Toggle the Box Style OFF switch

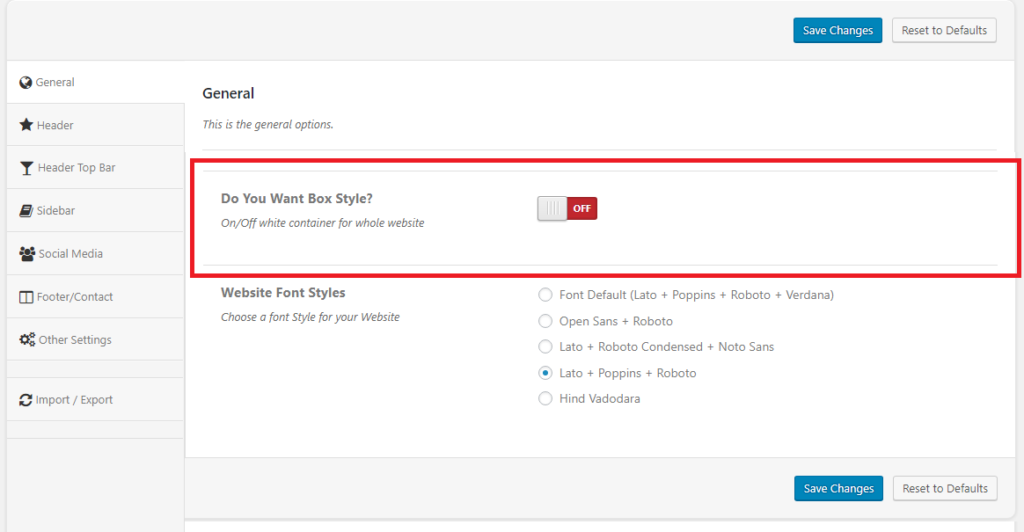567,208
